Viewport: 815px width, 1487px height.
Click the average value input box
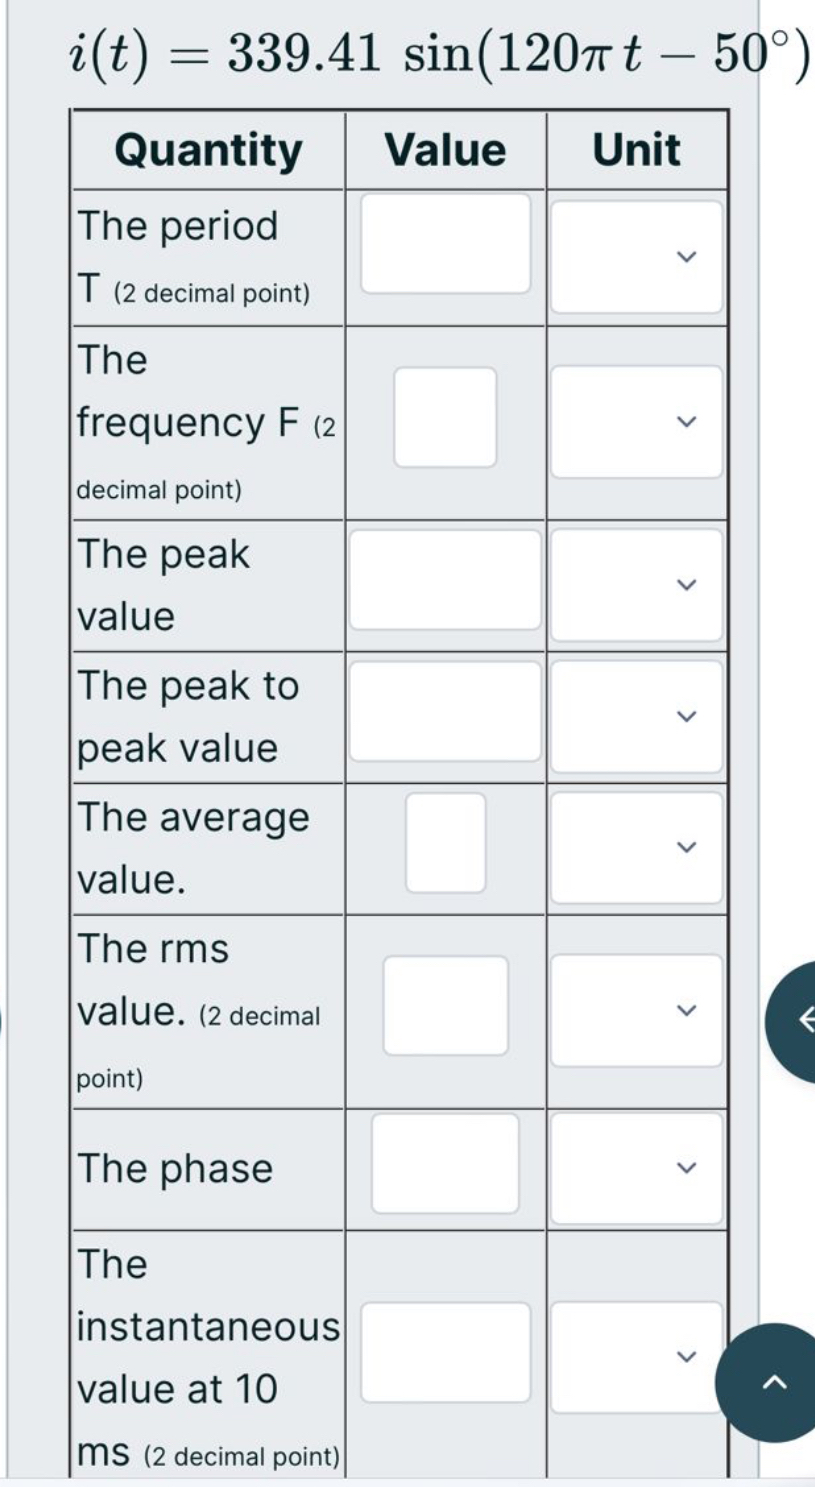(x=446, y=843)
